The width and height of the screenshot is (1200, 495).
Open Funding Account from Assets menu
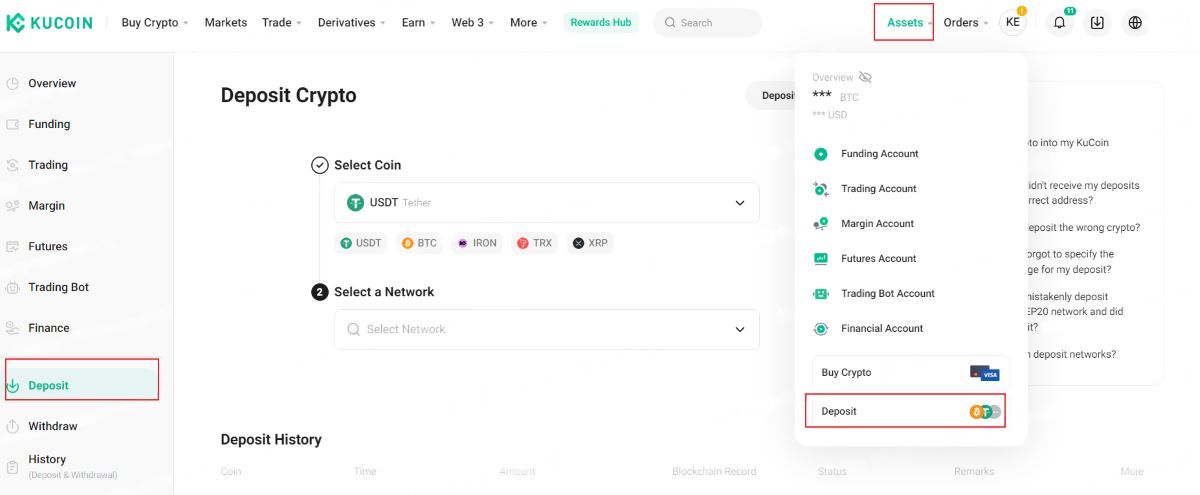coord(880,154)
